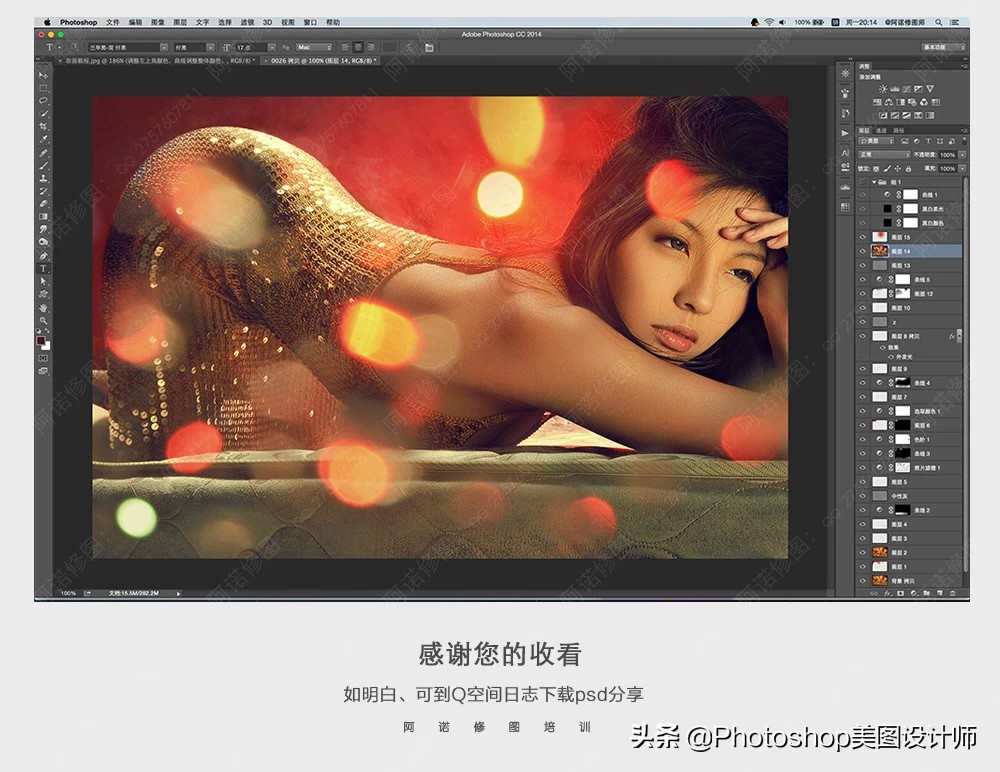Open the 滤镜 menu

pos(247,22)
